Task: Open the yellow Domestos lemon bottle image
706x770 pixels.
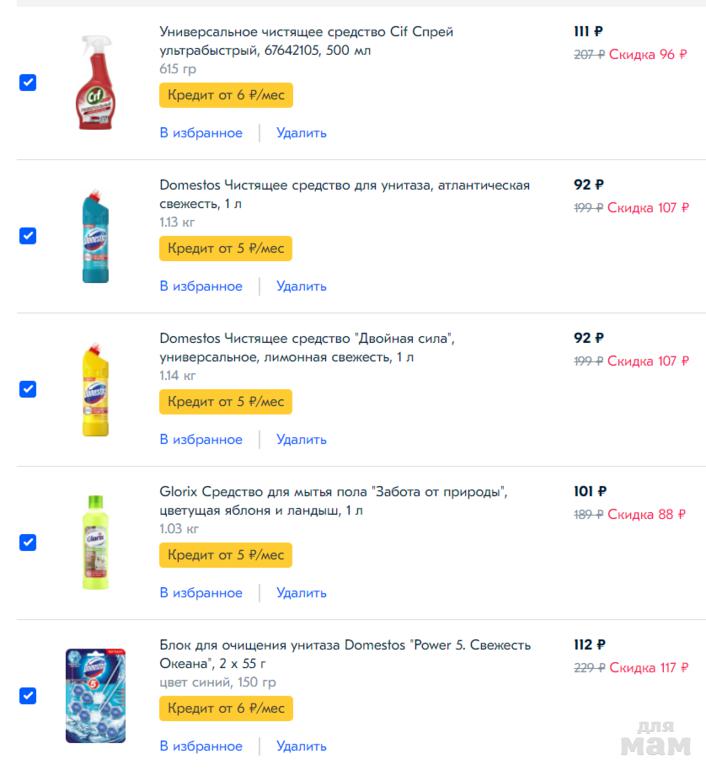Action: pos(95,390)
